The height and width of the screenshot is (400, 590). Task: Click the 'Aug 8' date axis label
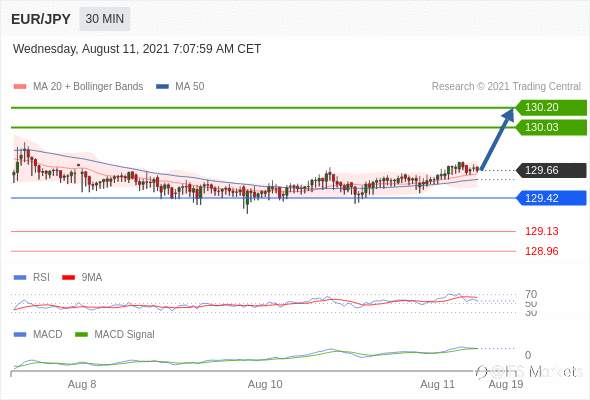[82, 384]
